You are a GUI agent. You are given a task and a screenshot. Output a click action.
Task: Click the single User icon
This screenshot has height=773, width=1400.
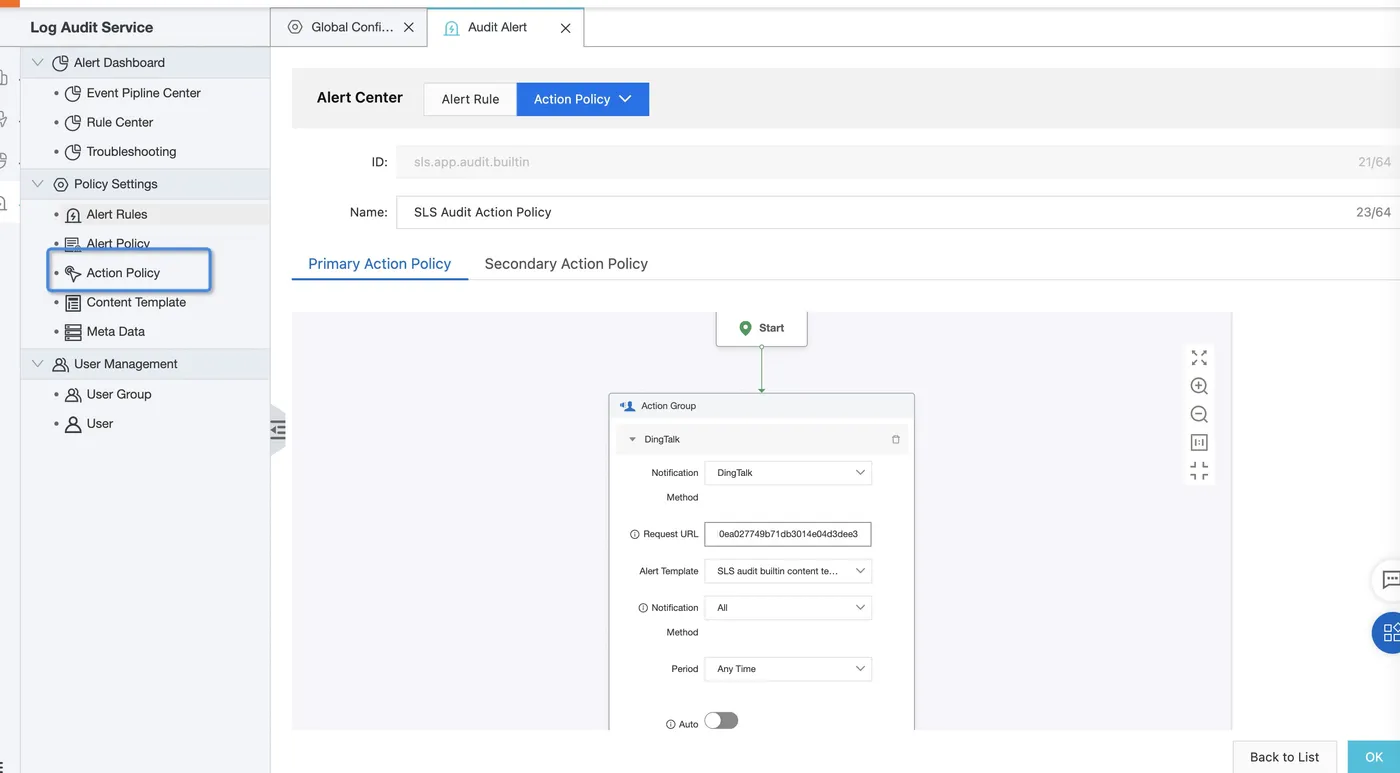[73, 424]
